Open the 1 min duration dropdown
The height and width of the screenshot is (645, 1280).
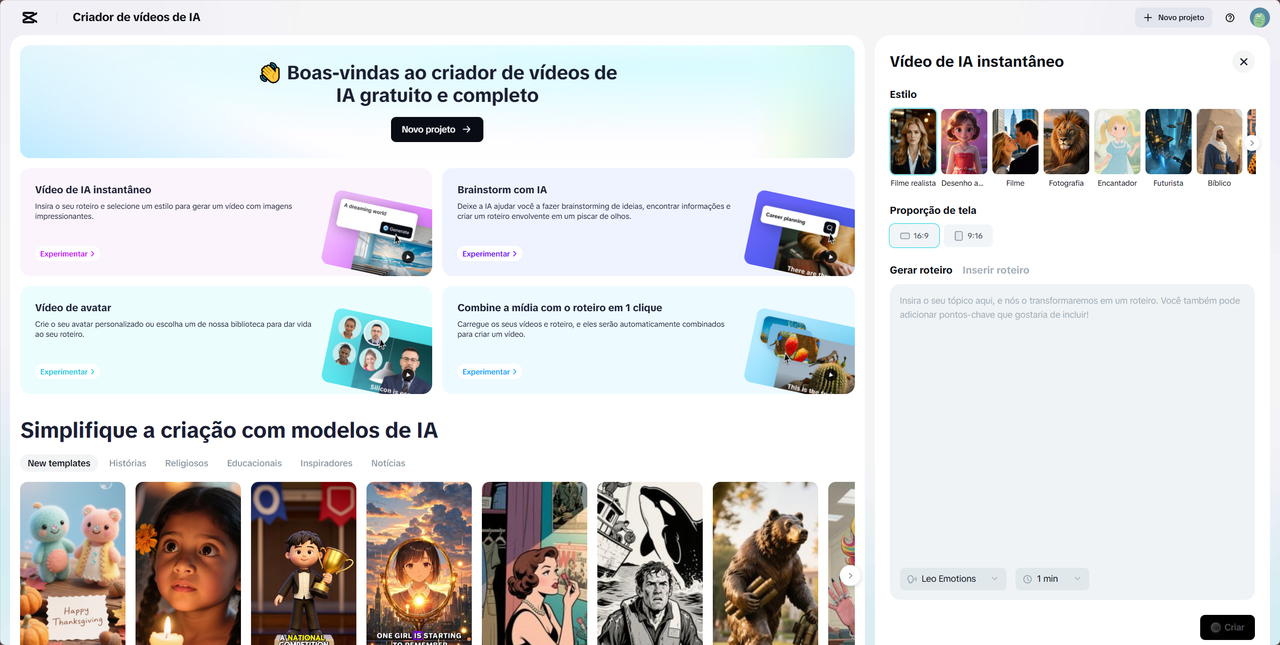coord(1052,579)
